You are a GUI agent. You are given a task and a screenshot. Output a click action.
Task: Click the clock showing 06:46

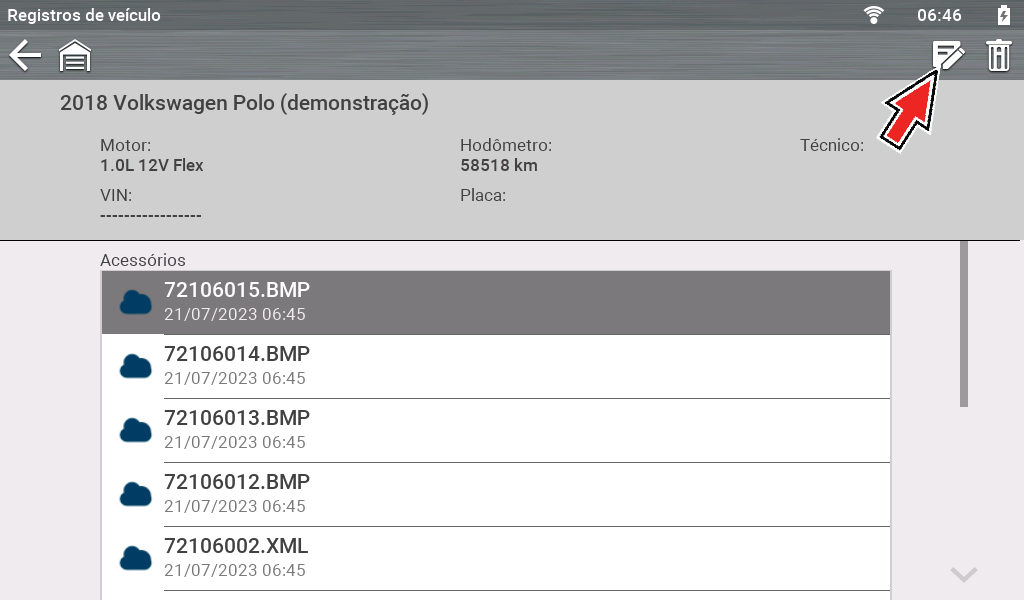point(939,15)
